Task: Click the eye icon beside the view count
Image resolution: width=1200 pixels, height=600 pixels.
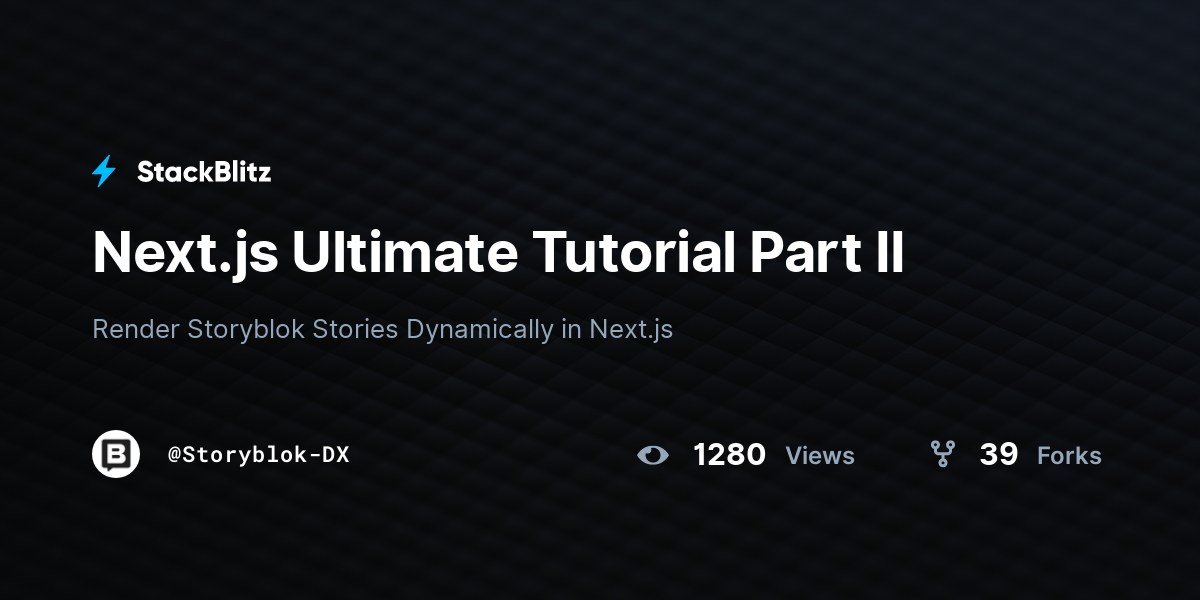Action: click(x=653, y=456)
